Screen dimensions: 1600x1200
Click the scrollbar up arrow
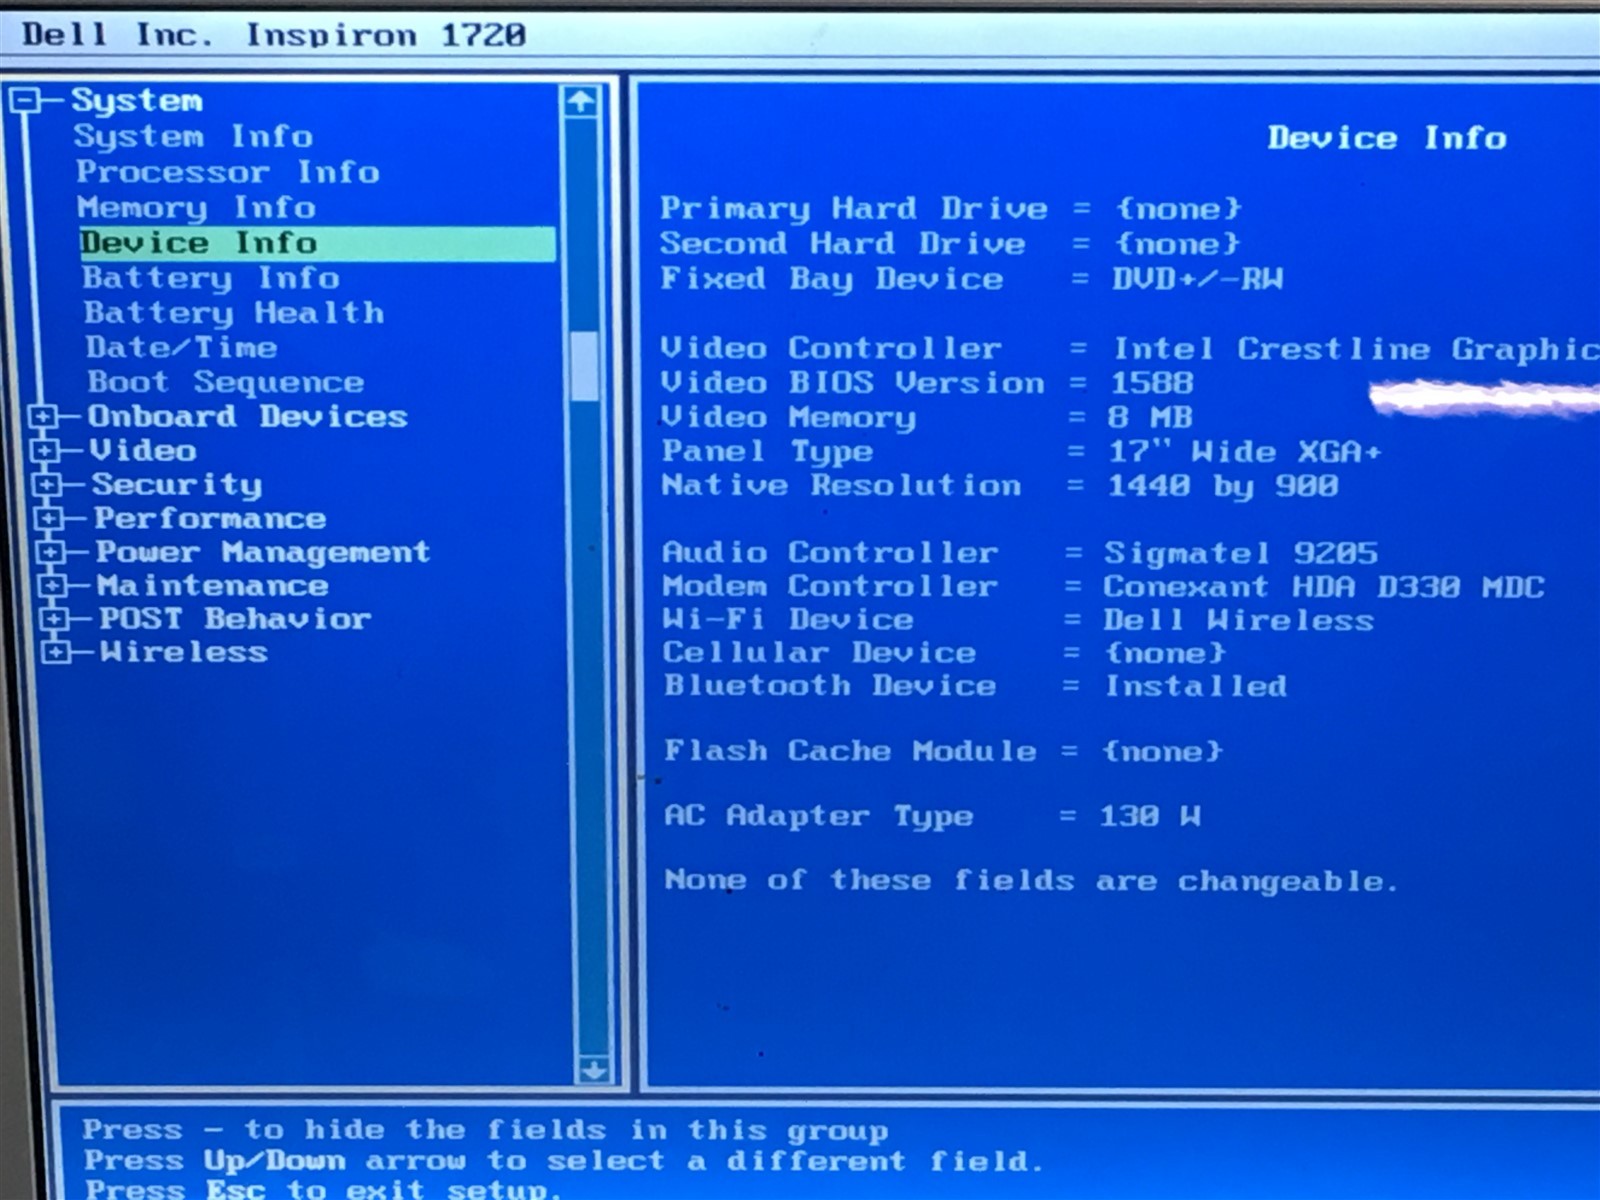coord(581,101)
